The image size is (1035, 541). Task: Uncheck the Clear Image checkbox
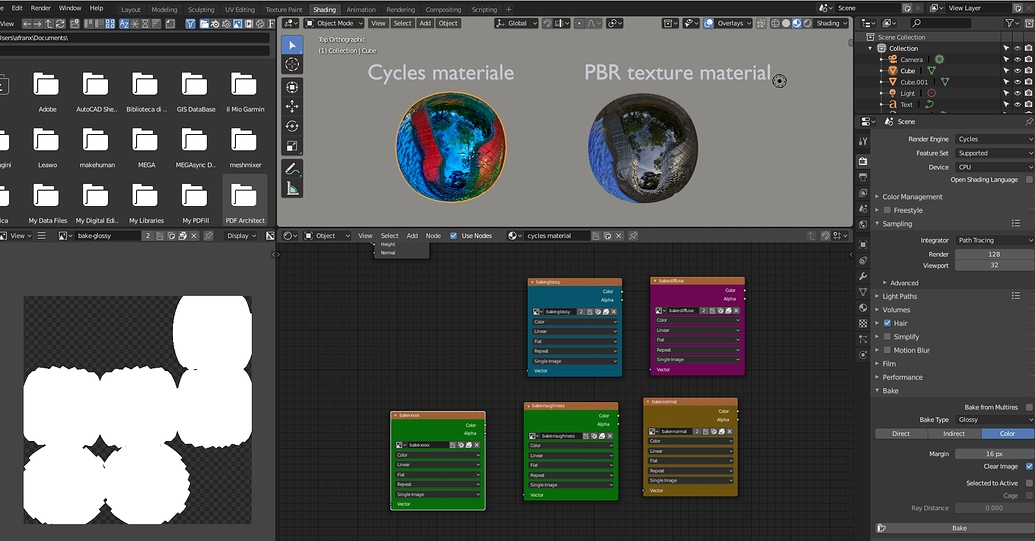[1029, 466]
